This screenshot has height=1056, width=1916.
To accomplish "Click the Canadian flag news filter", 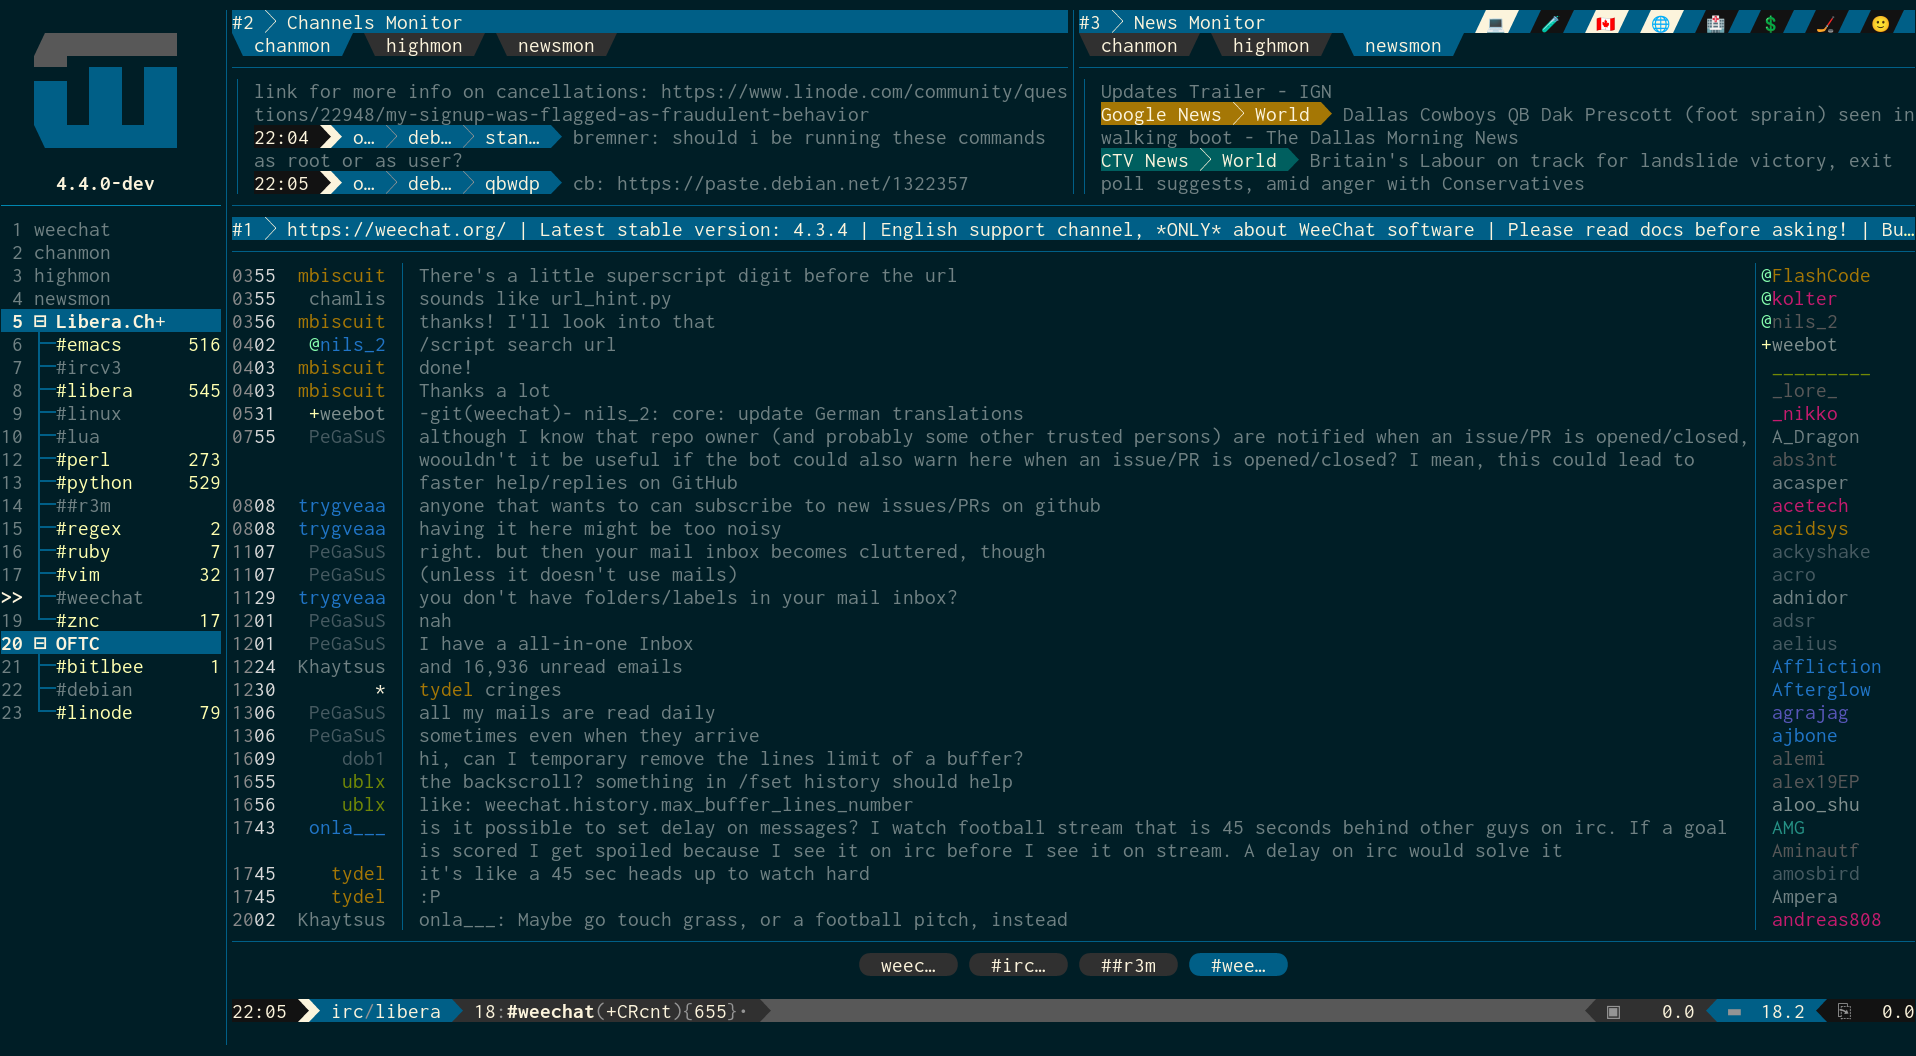I will click(1605, 23).
